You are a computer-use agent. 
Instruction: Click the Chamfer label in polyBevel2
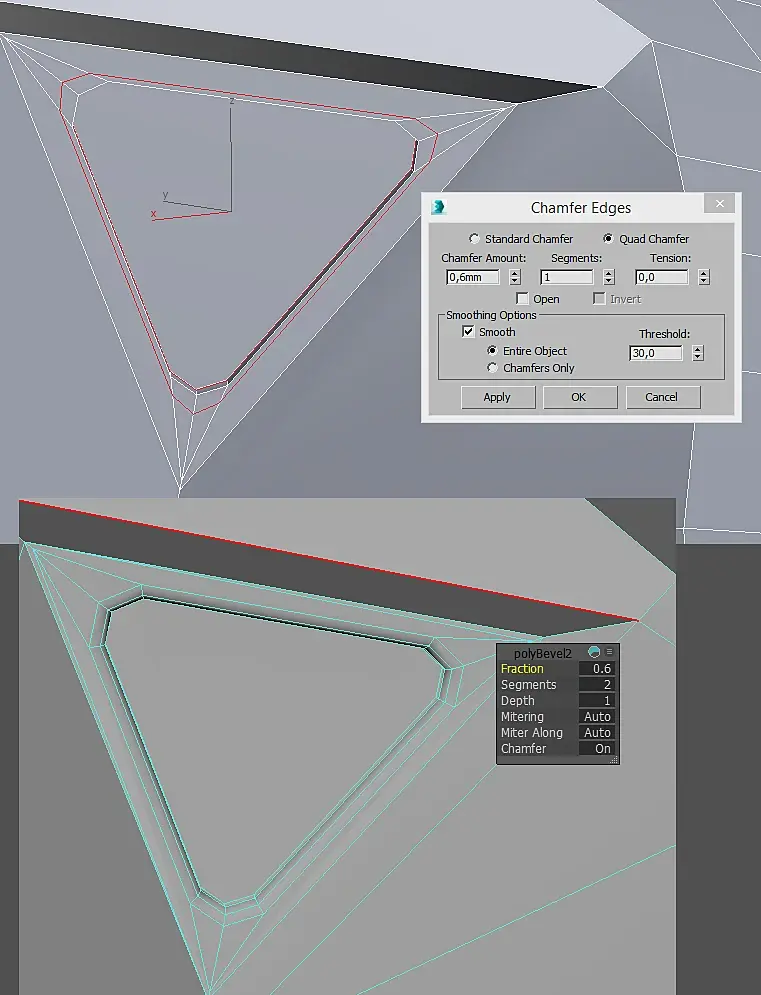523,749
